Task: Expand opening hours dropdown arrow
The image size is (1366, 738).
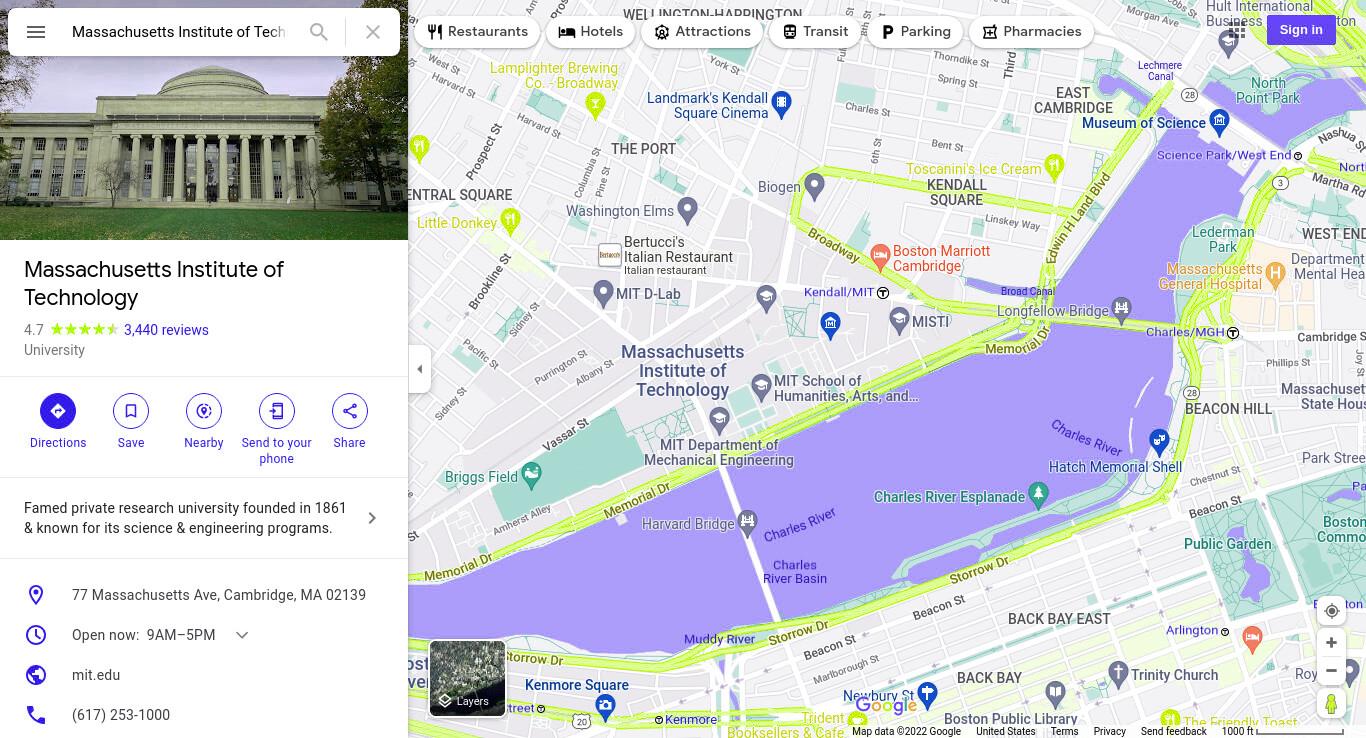Action: pos(242,635)
